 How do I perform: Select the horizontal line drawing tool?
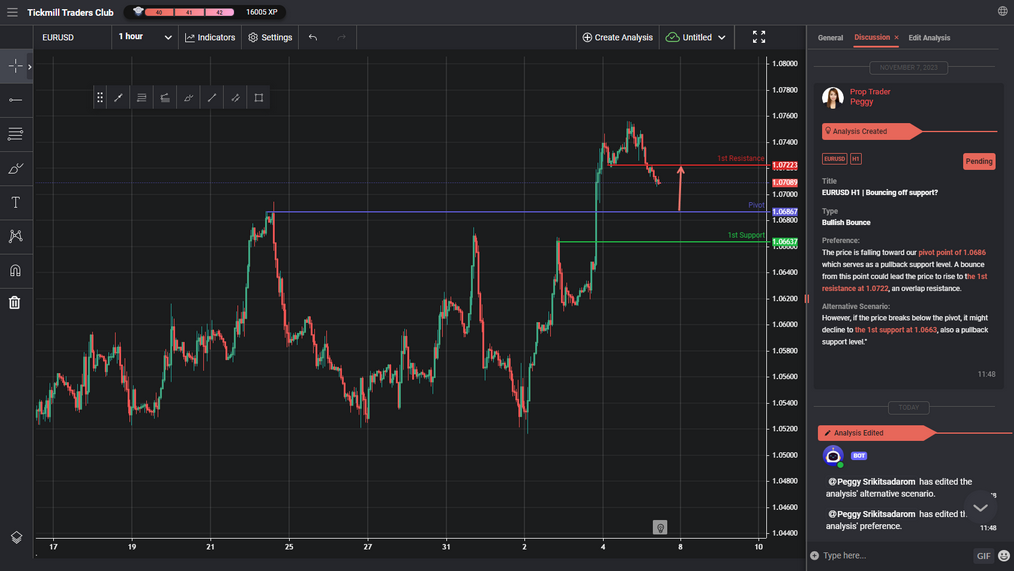pos(15,100)
